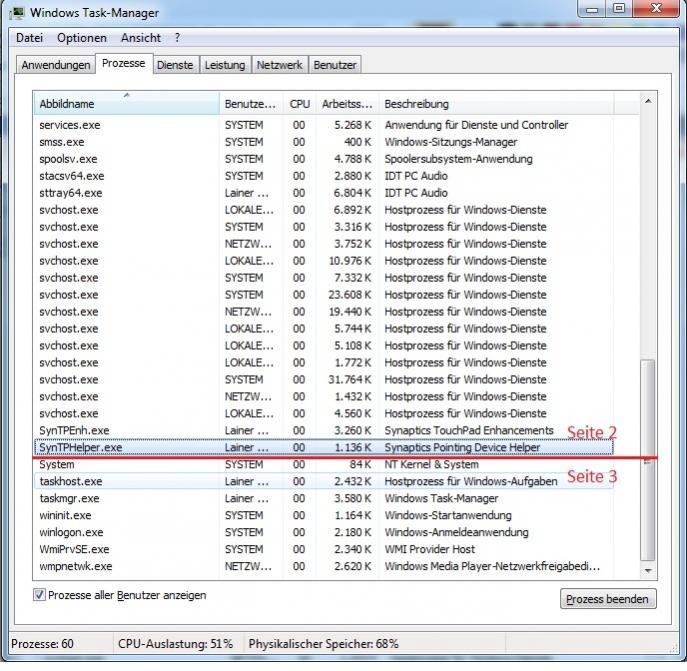The image size is (687, 671).
Task: Click the Windows-Sitzungs-Manager description
Action: (x=451, y=142)
